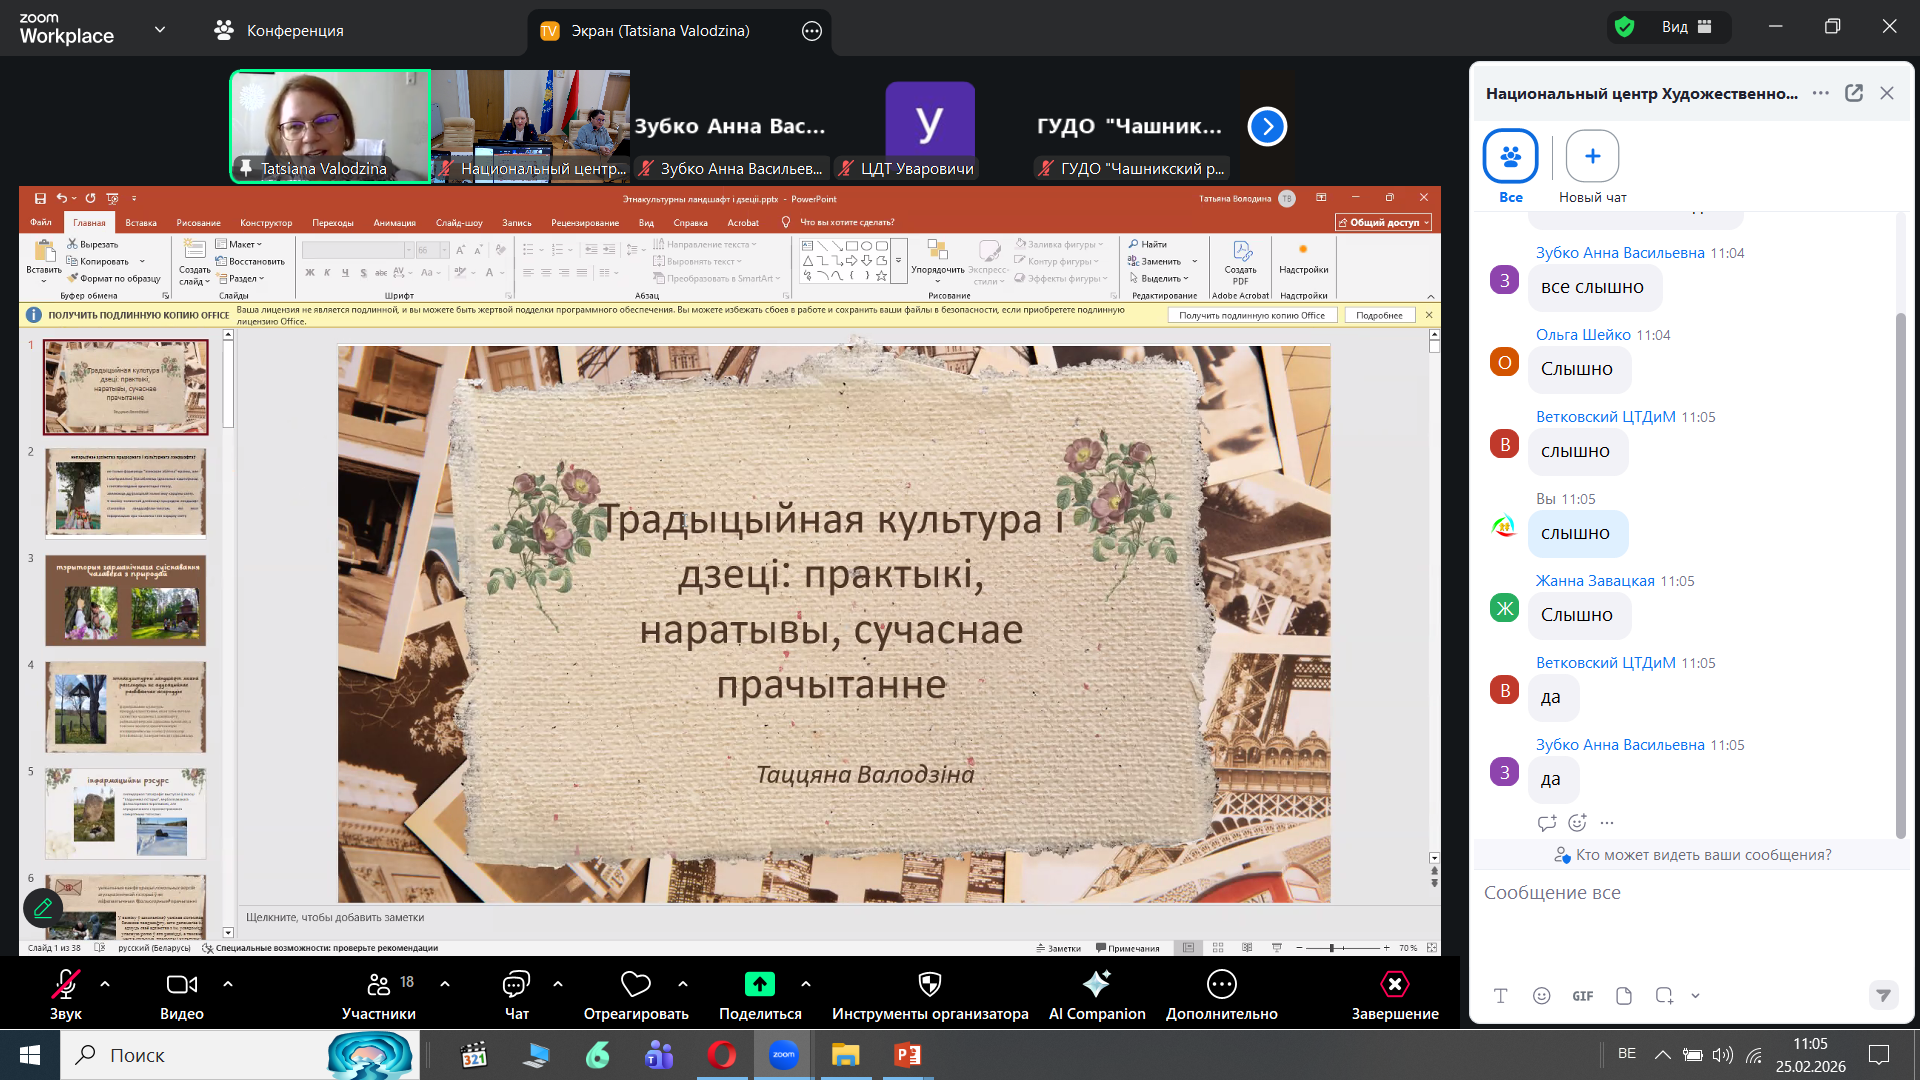The image size is (1920, 1080).
Task: Expand video options arrow next to Видео
Action: click(x=228, y=984)
